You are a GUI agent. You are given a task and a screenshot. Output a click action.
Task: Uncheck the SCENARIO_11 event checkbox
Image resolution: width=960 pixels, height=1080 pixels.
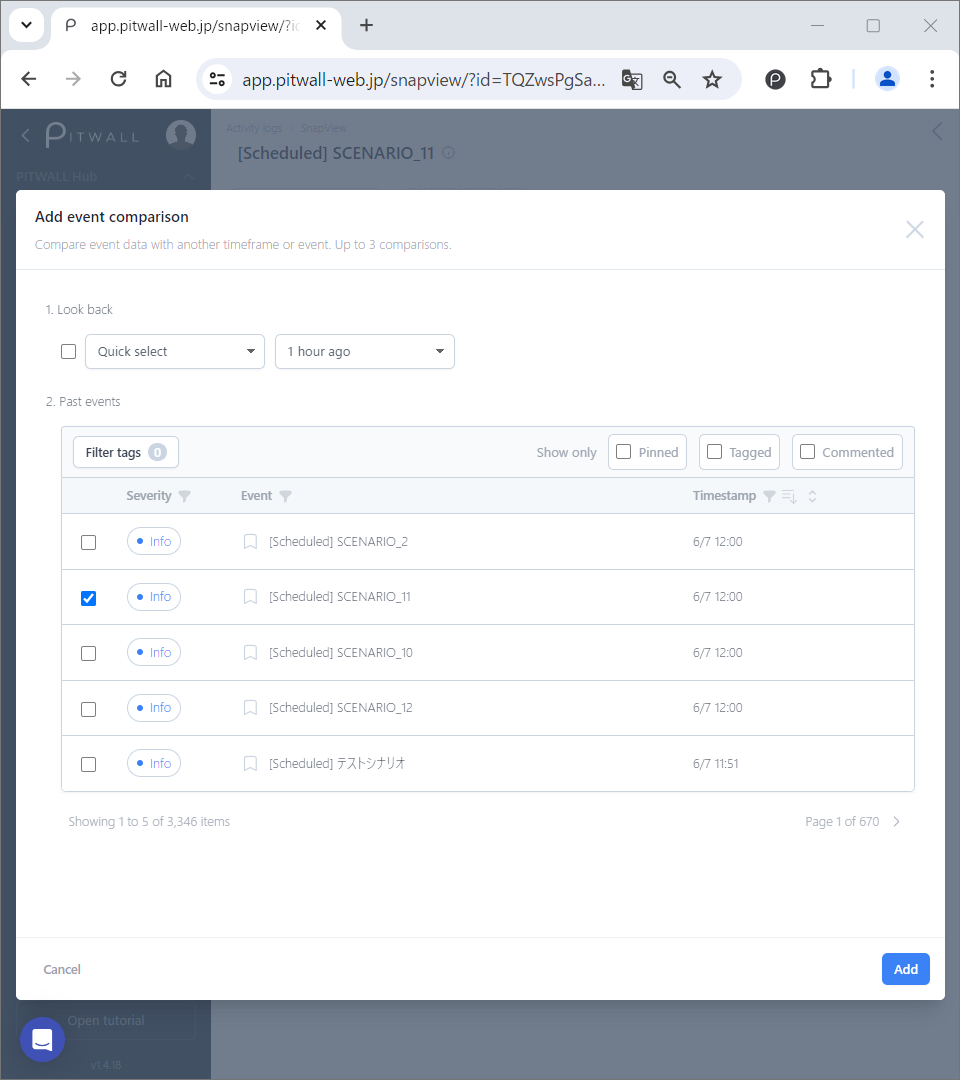[88, 598]
